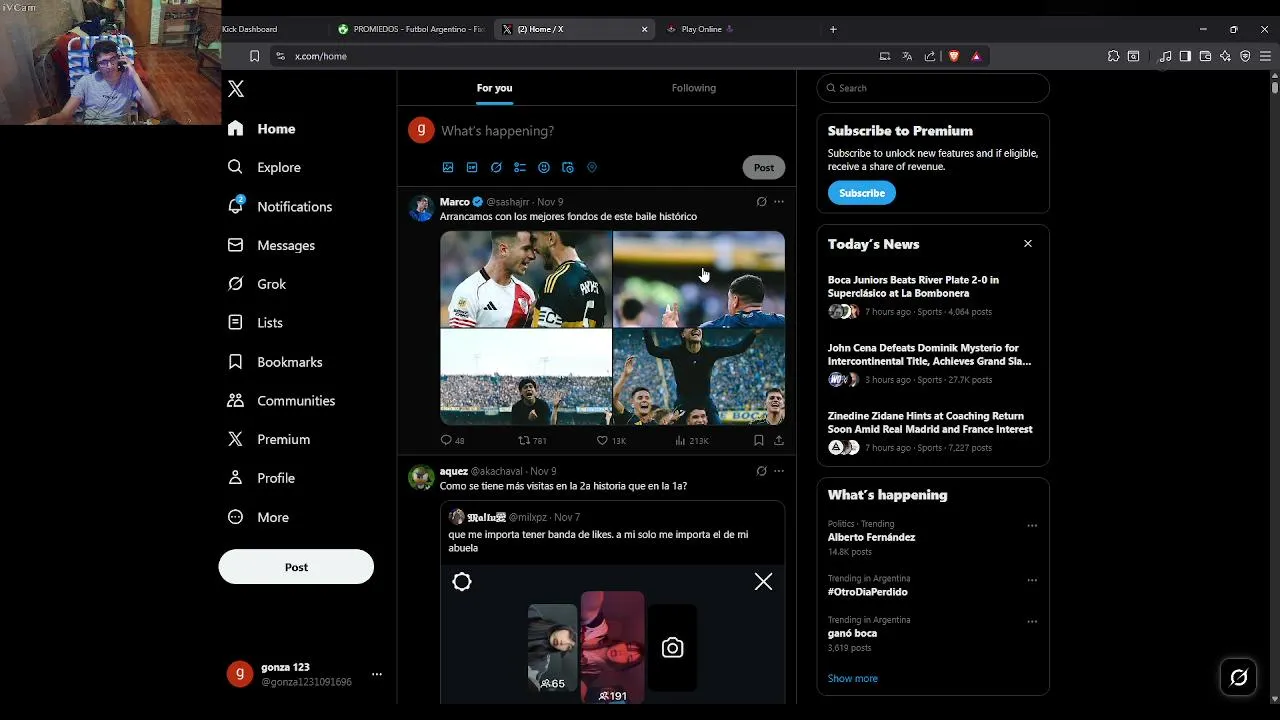
Task: Open Boca Juniors Beats River Plate news
Action: point(933,296)
